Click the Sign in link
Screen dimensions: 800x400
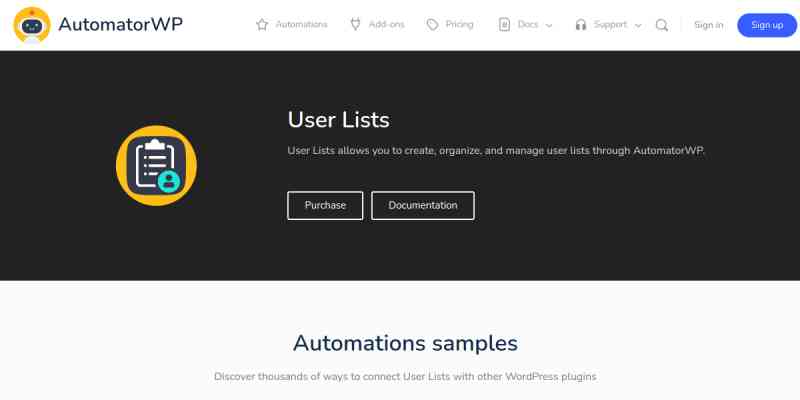tap(708, 25)
